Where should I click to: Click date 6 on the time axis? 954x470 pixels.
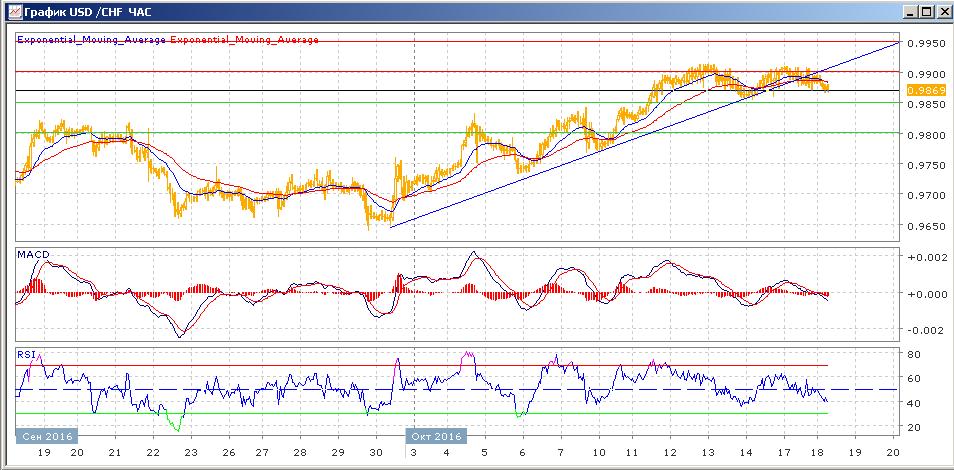523,453
